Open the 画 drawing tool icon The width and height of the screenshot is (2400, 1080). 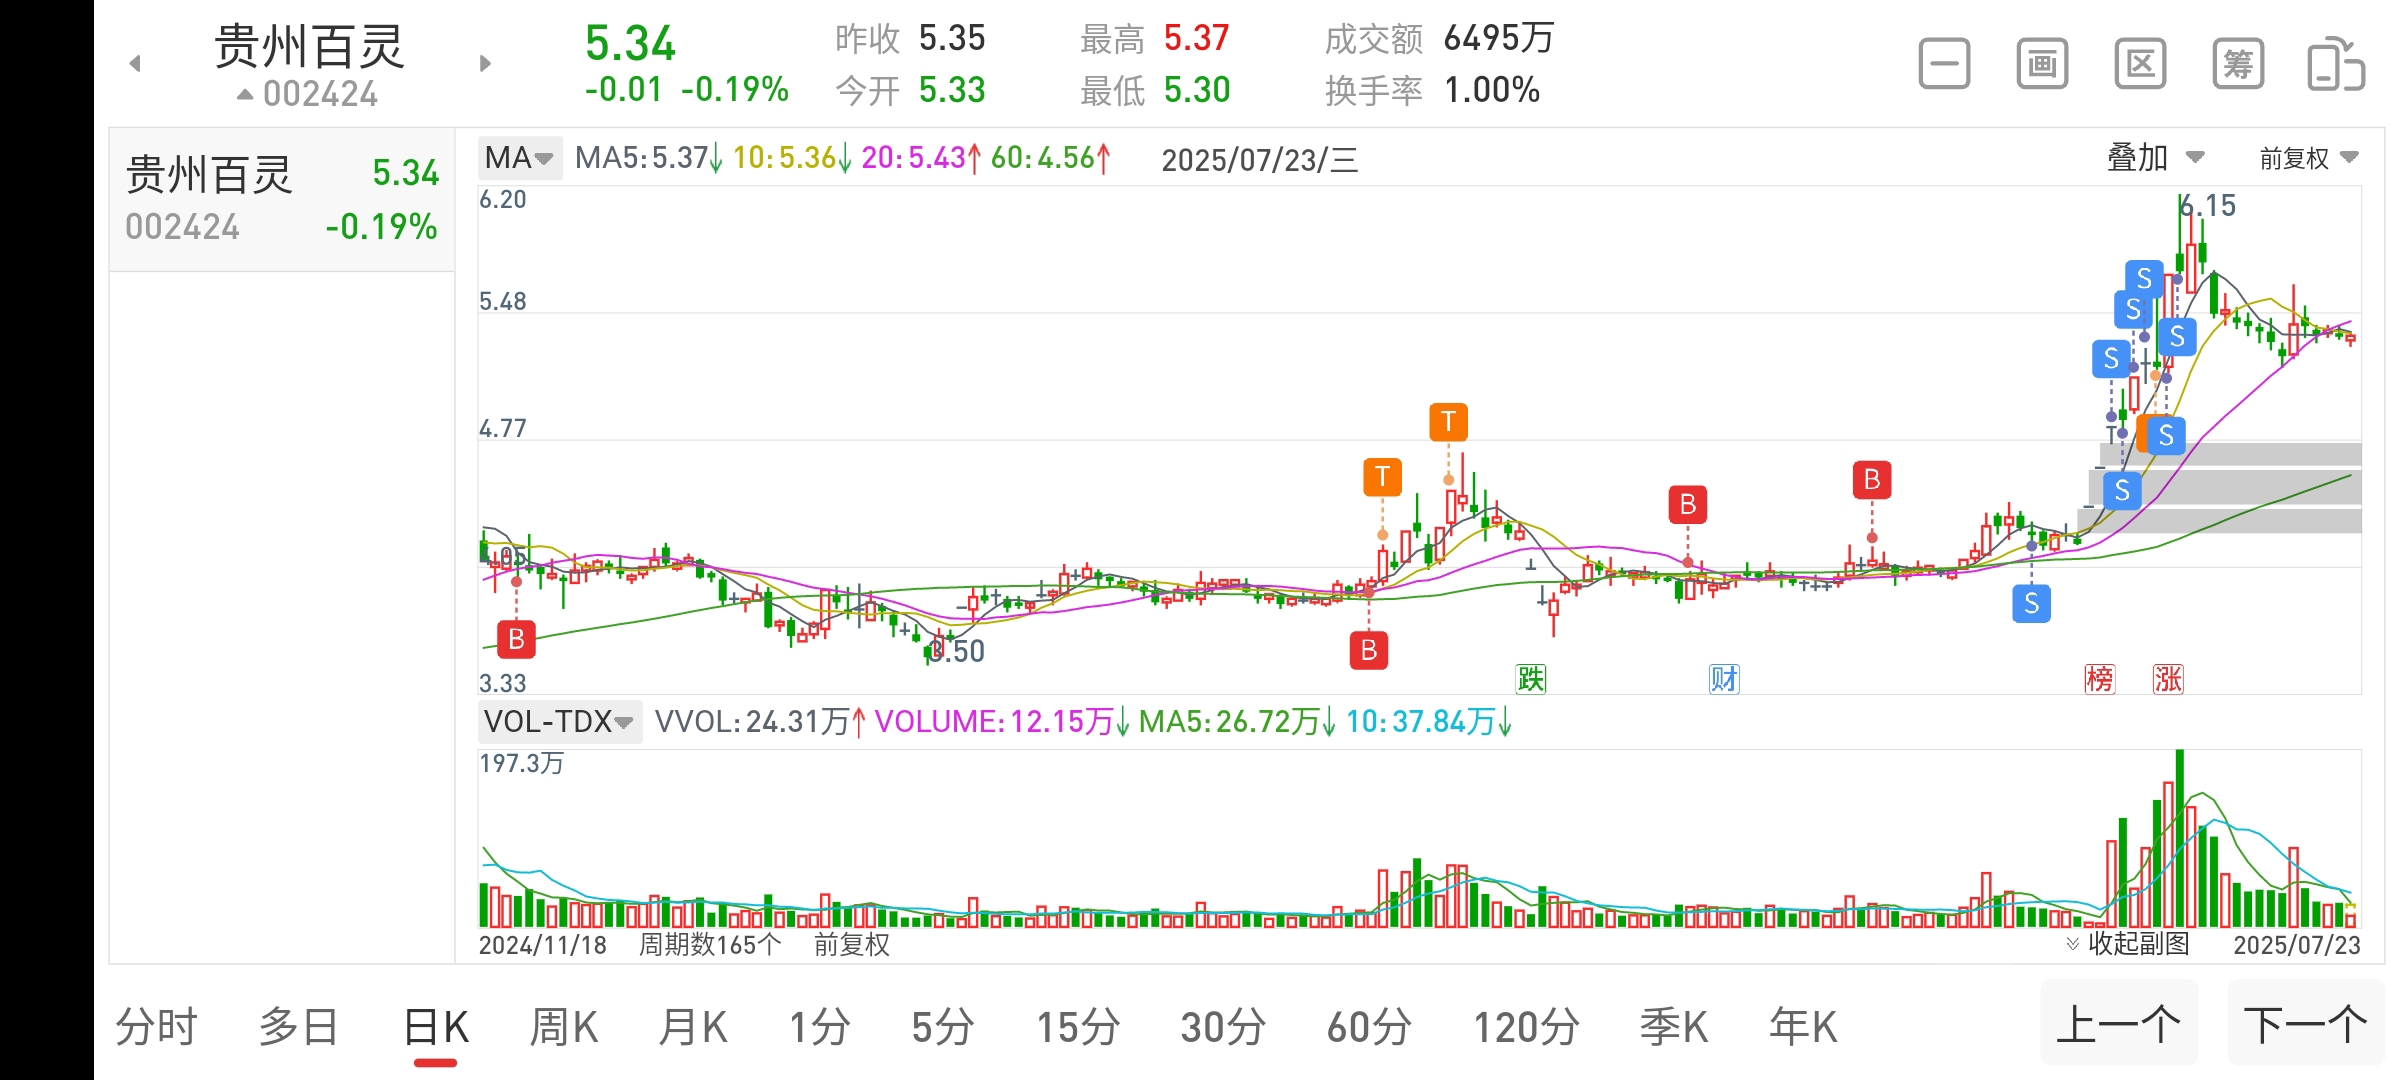coord(2042,65)
